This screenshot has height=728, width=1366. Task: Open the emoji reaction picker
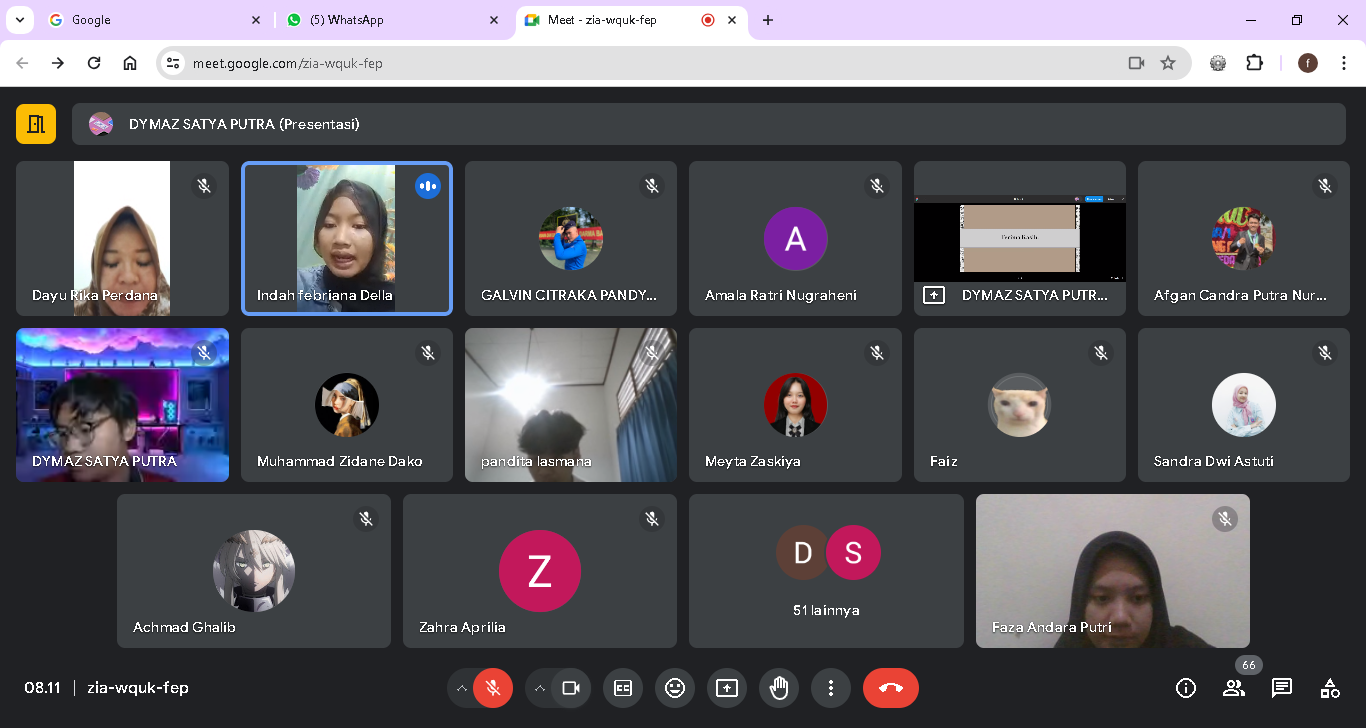pos(675,688)
